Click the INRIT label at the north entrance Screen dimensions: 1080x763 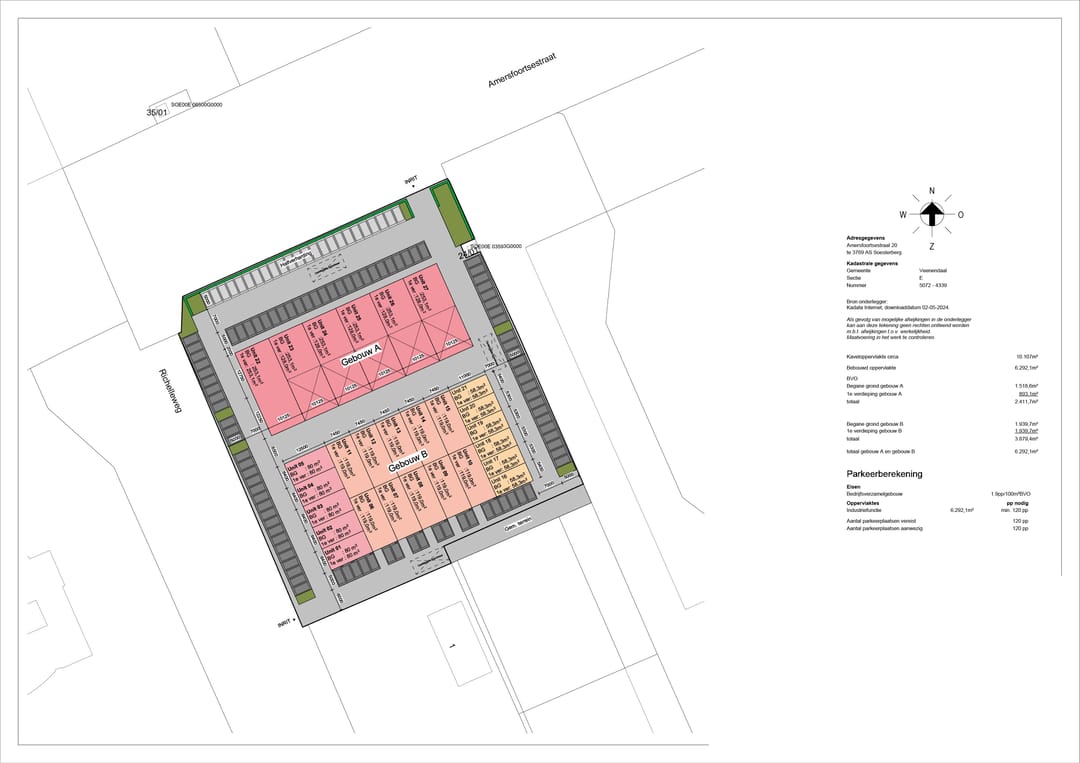[410, 181]
